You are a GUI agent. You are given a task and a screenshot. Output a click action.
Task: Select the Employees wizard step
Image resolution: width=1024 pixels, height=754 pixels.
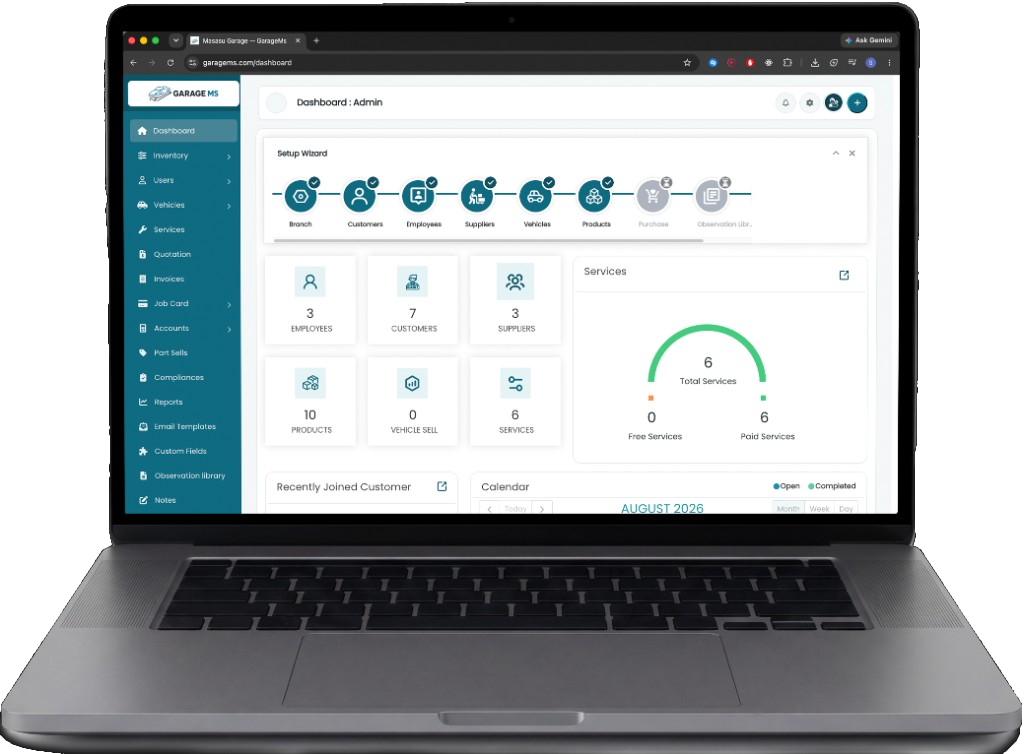[x=419, y=196]
